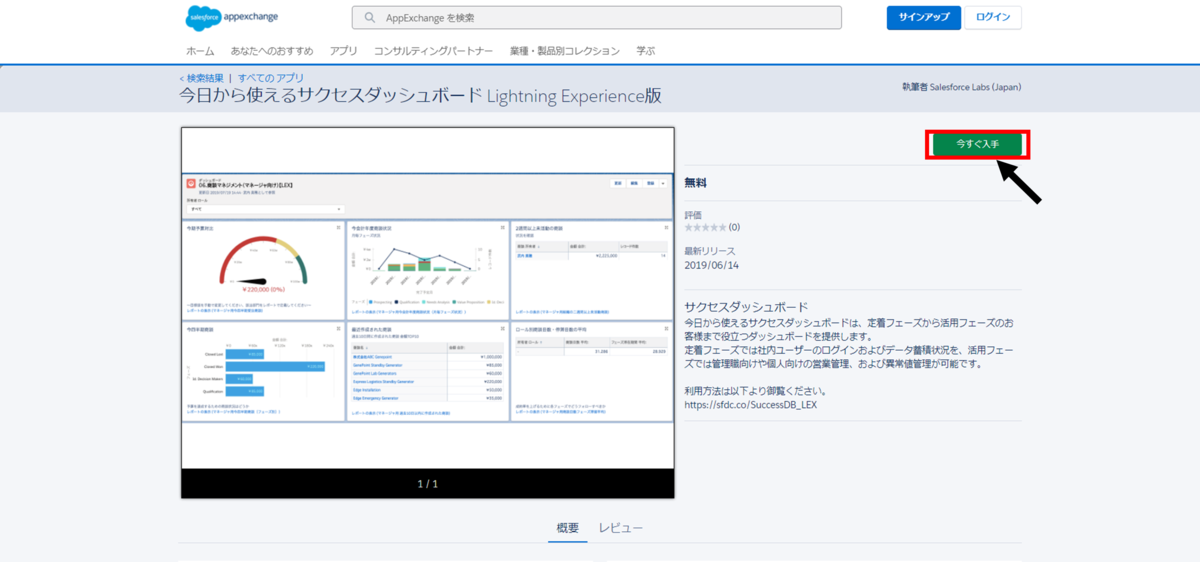The image size is (1200, 562).
Task: Open the dashboard screenshot preview
Action: click(428, 298)
